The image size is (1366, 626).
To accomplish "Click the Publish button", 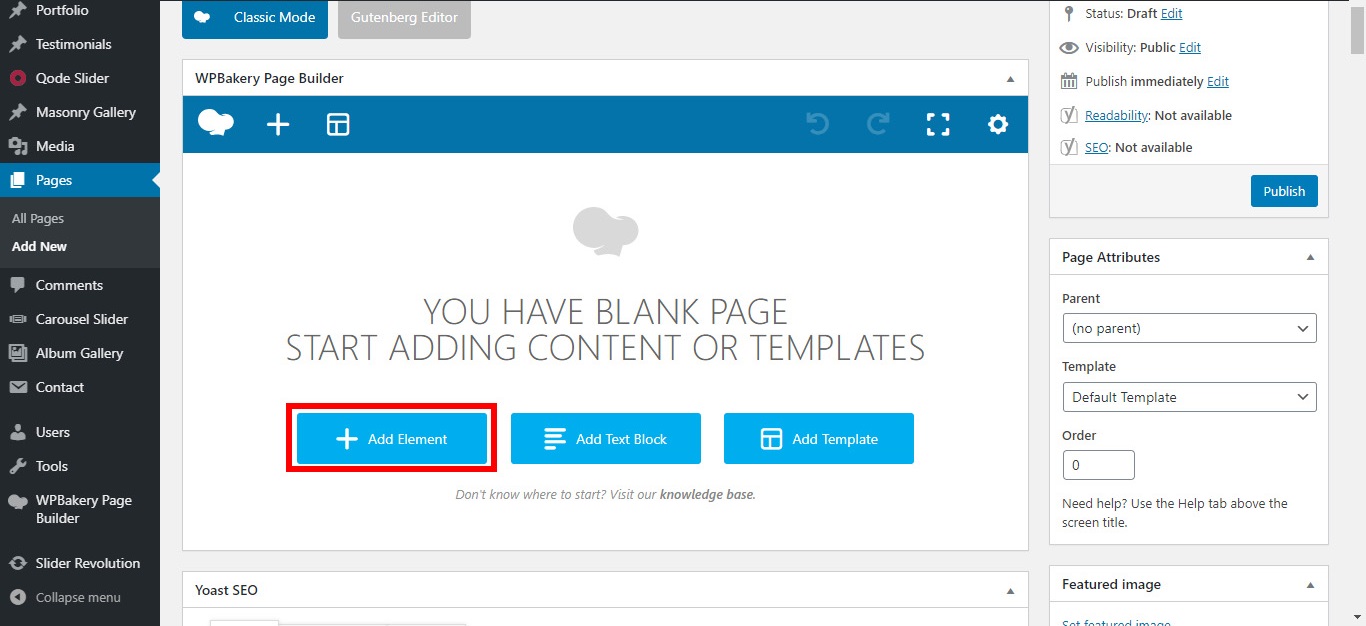I will [x=1284, y=191].
